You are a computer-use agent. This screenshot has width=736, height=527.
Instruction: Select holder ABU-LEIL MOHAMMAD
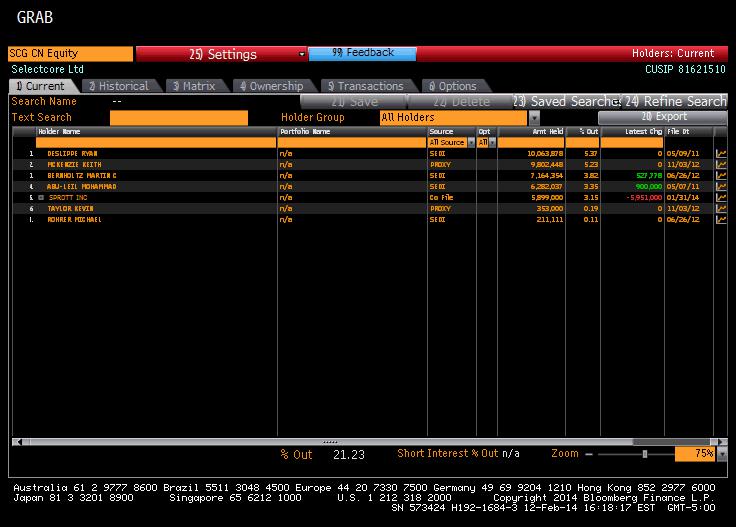tap(82, 187)
